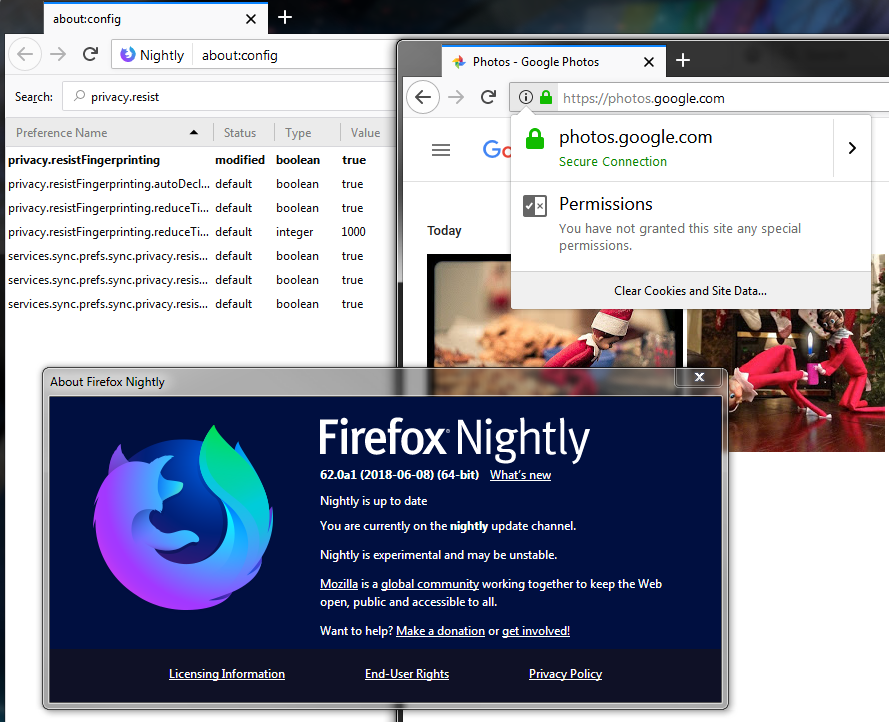Click the get involved! link

(536, 631)
